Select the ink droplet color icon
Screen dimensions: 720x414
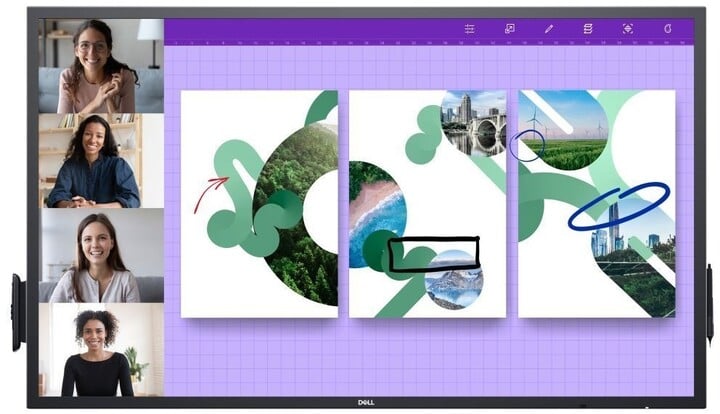click(x=667, y=29)
